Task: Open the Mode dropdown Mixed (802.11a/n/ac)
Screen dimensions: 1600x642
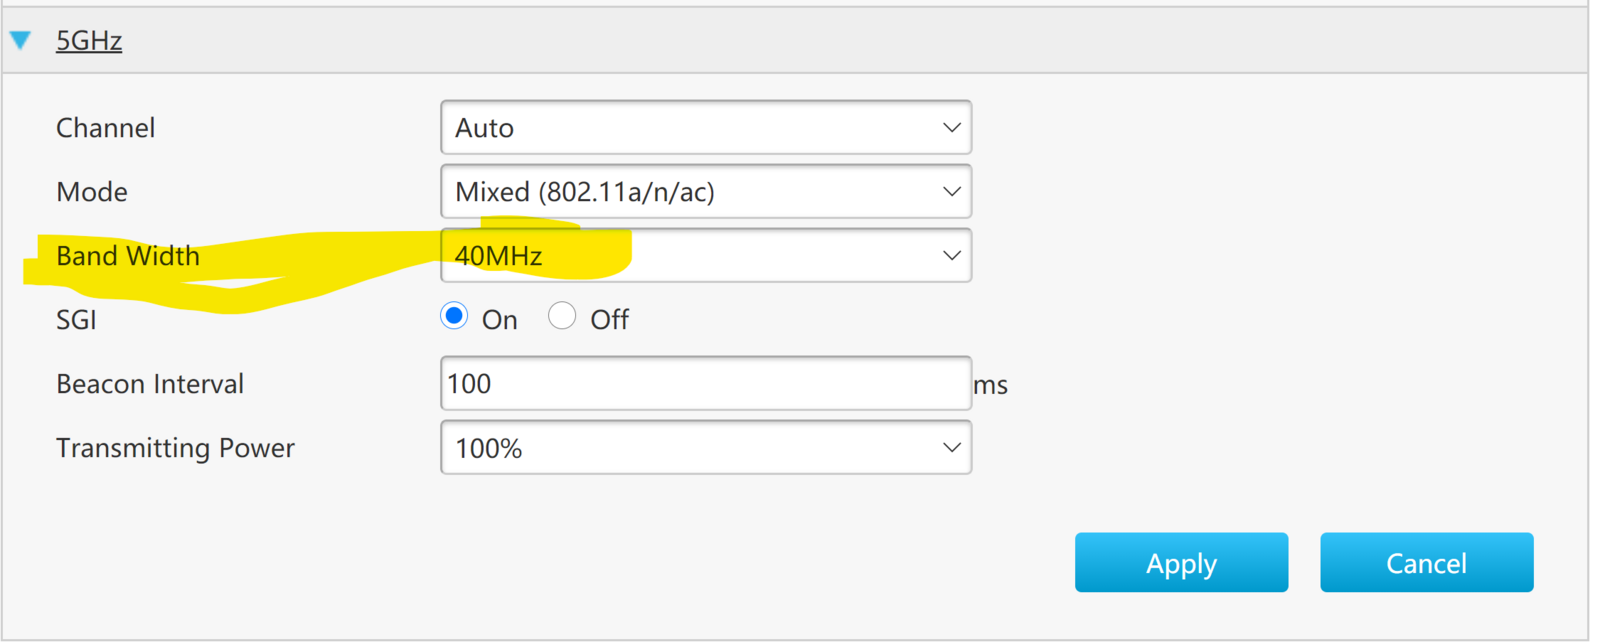Action: 706,192
